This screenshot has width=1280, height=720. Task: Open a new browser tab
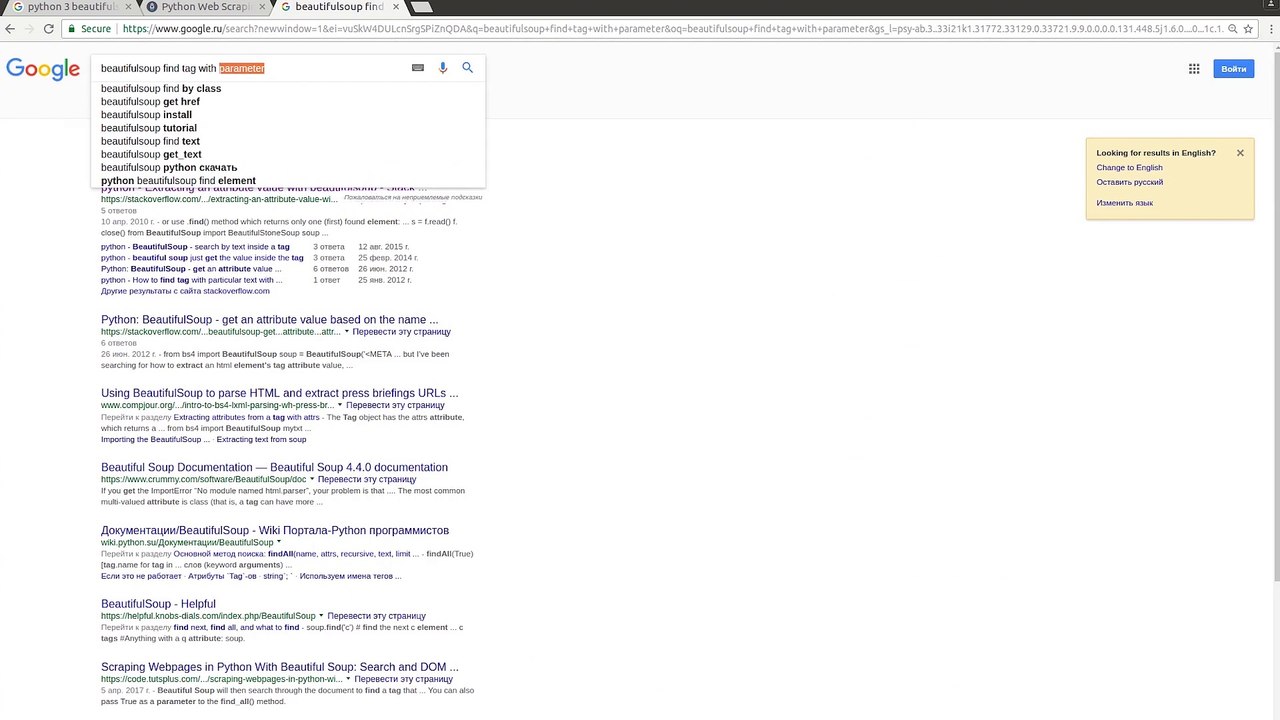click(421, 7)
